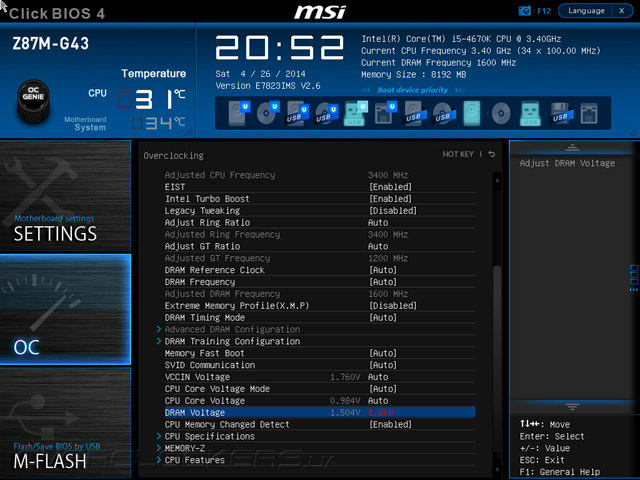Viewport: 640px width, 480px height.
Task: Select the UEFI hard disk boot device icon
Action: (239, 113)
